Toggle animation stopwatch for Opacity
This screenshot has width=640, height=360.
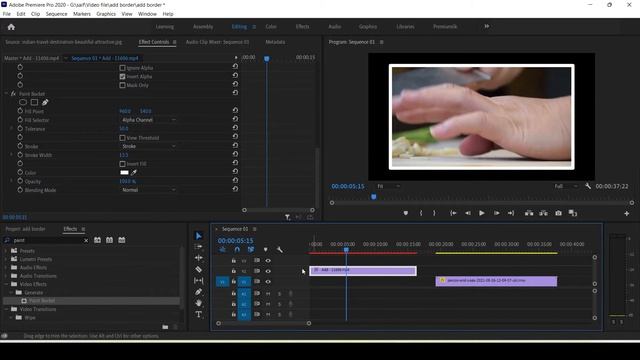[x=20, y=181]
